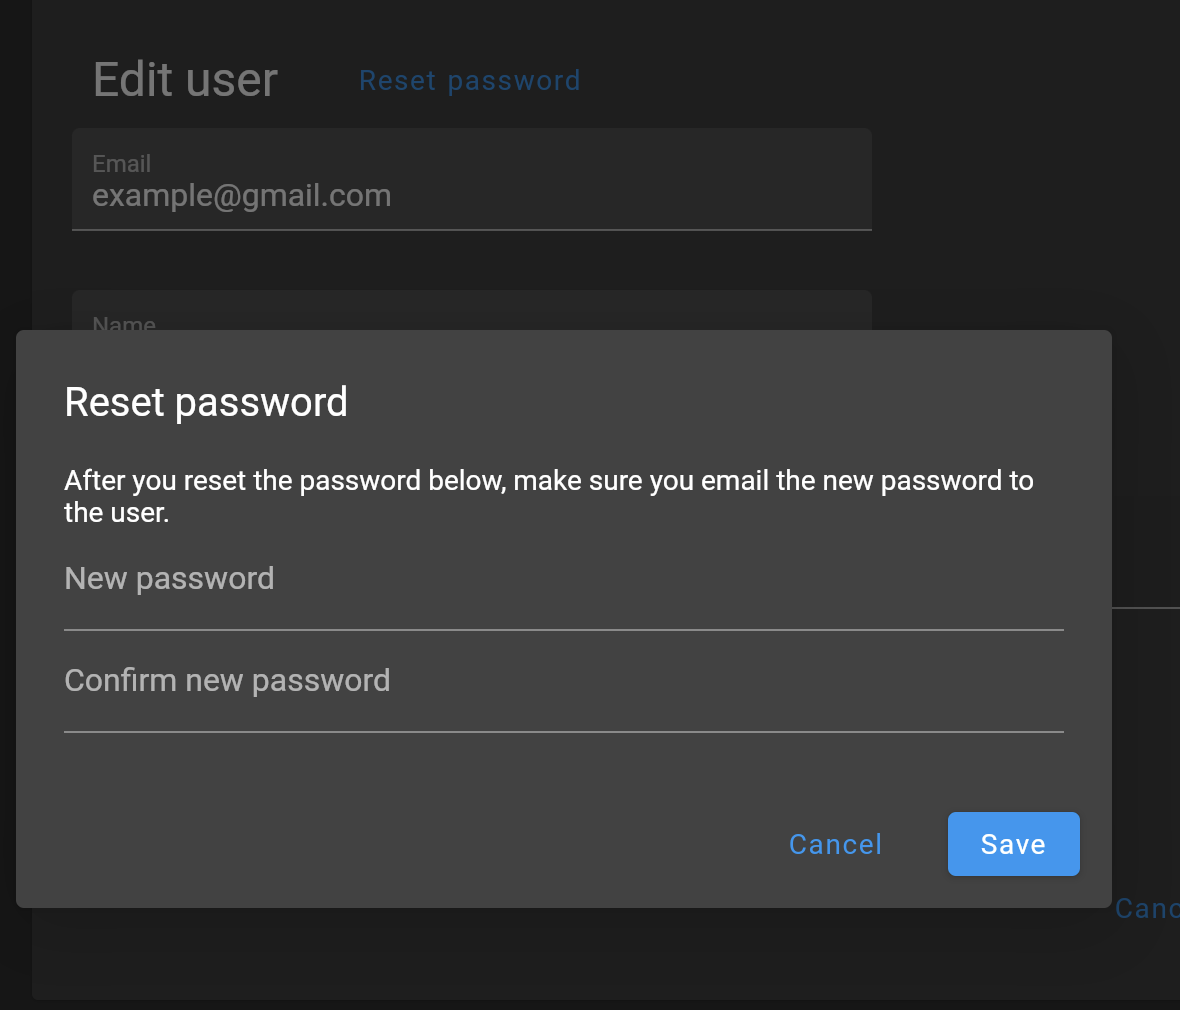Click the Reset password dialog title
The width and height of the screenshot is (1180, 1010).
pos(206,402)
